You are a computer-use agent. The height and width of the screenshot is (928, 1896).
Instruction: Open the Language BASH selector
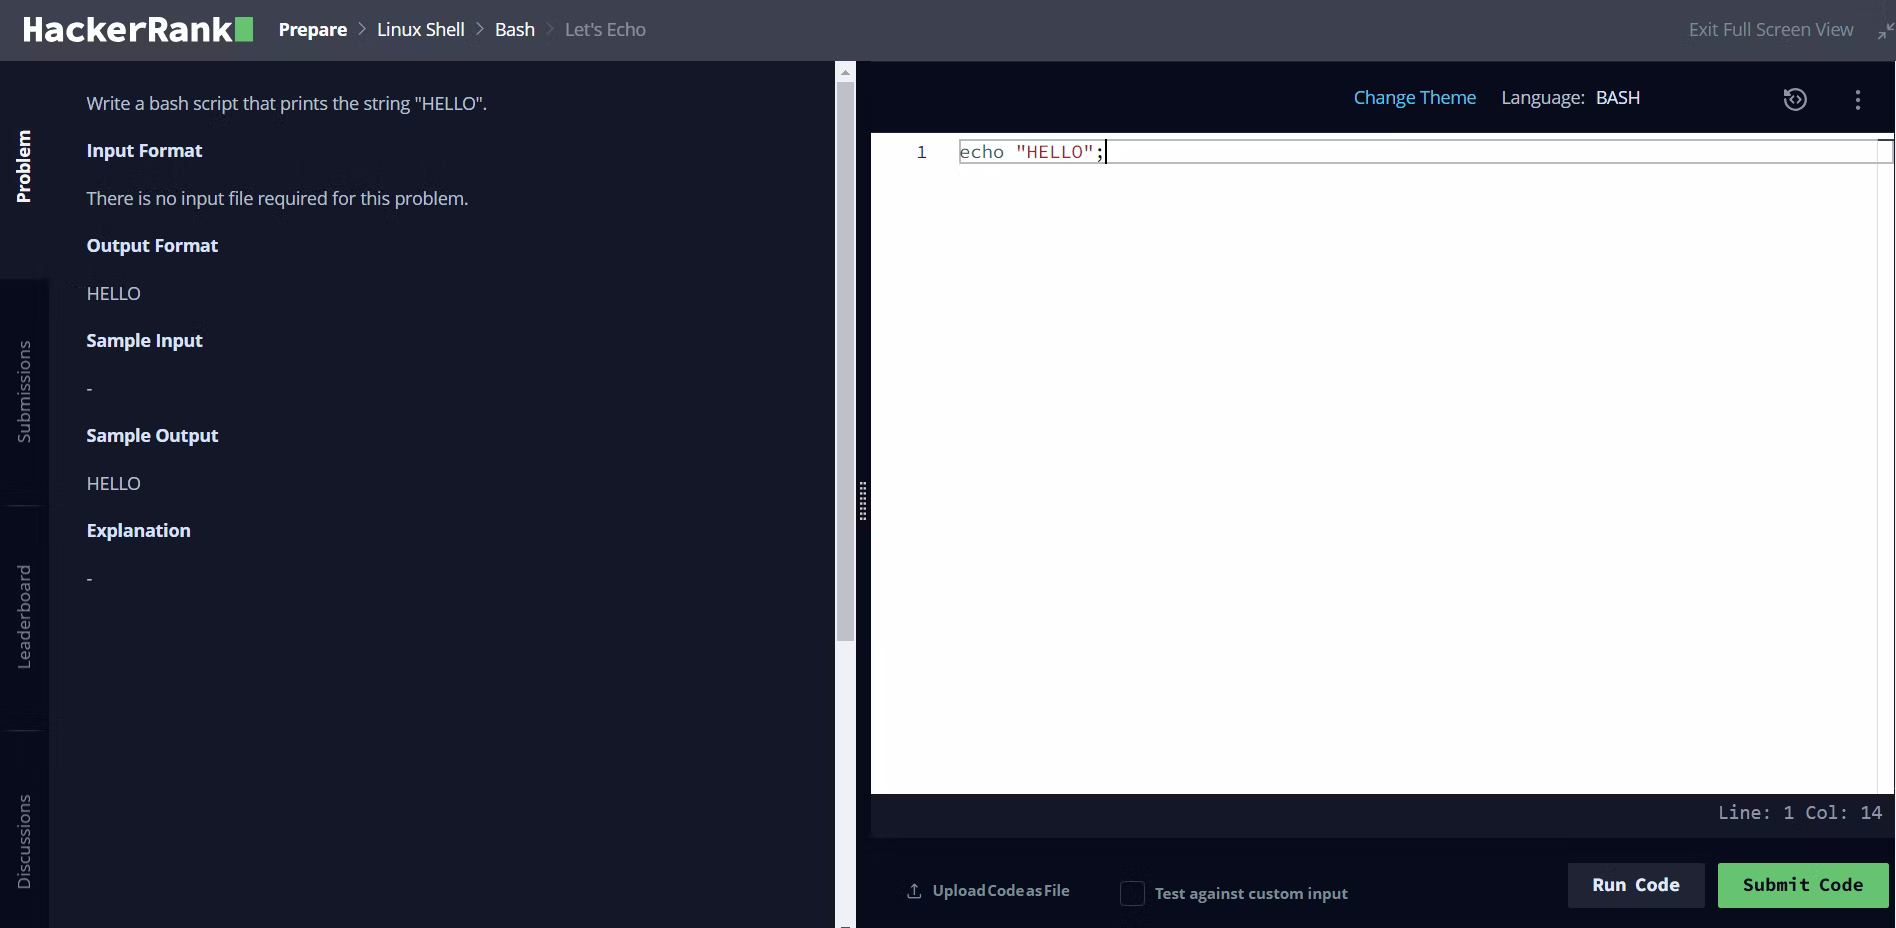click(x=1617, y=98)
